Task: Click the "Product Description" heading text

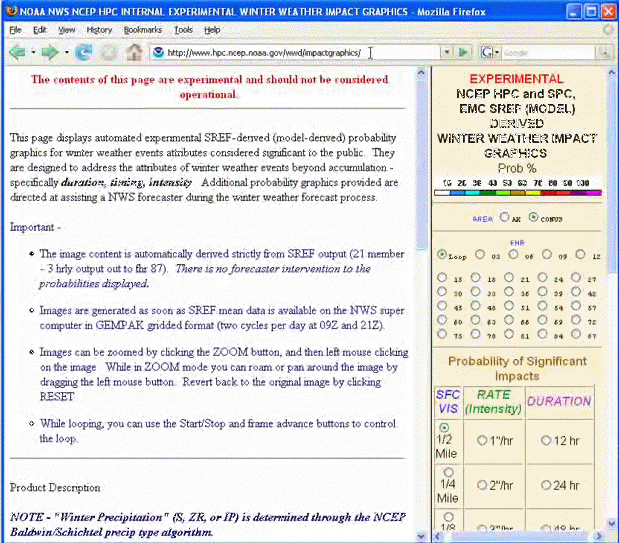Action: coord(55,488)
